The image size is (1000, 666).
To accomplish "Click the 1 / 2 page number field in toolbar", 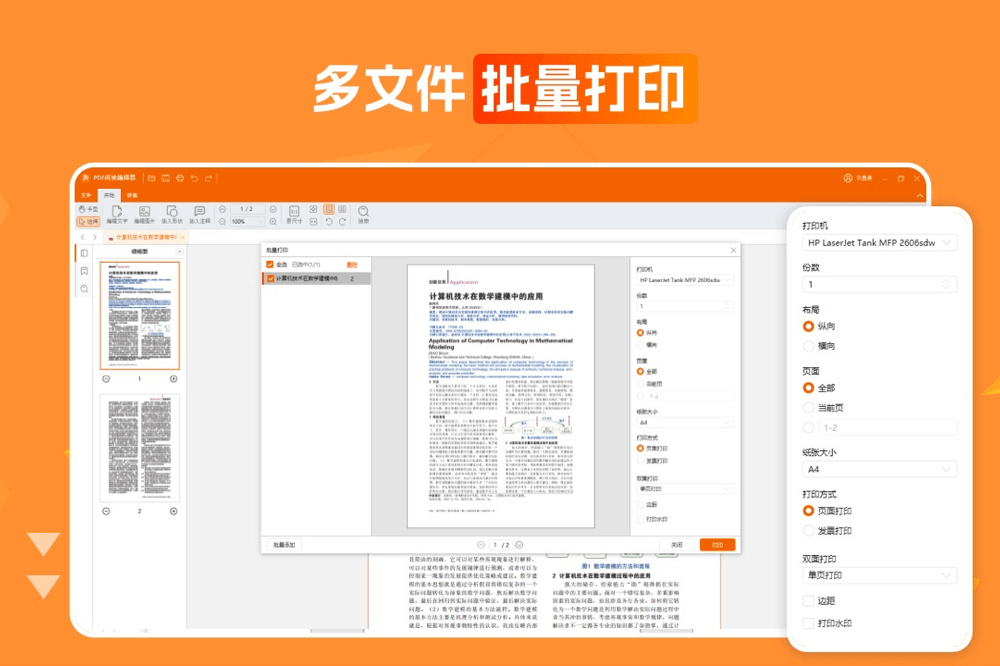I will 247,209.
